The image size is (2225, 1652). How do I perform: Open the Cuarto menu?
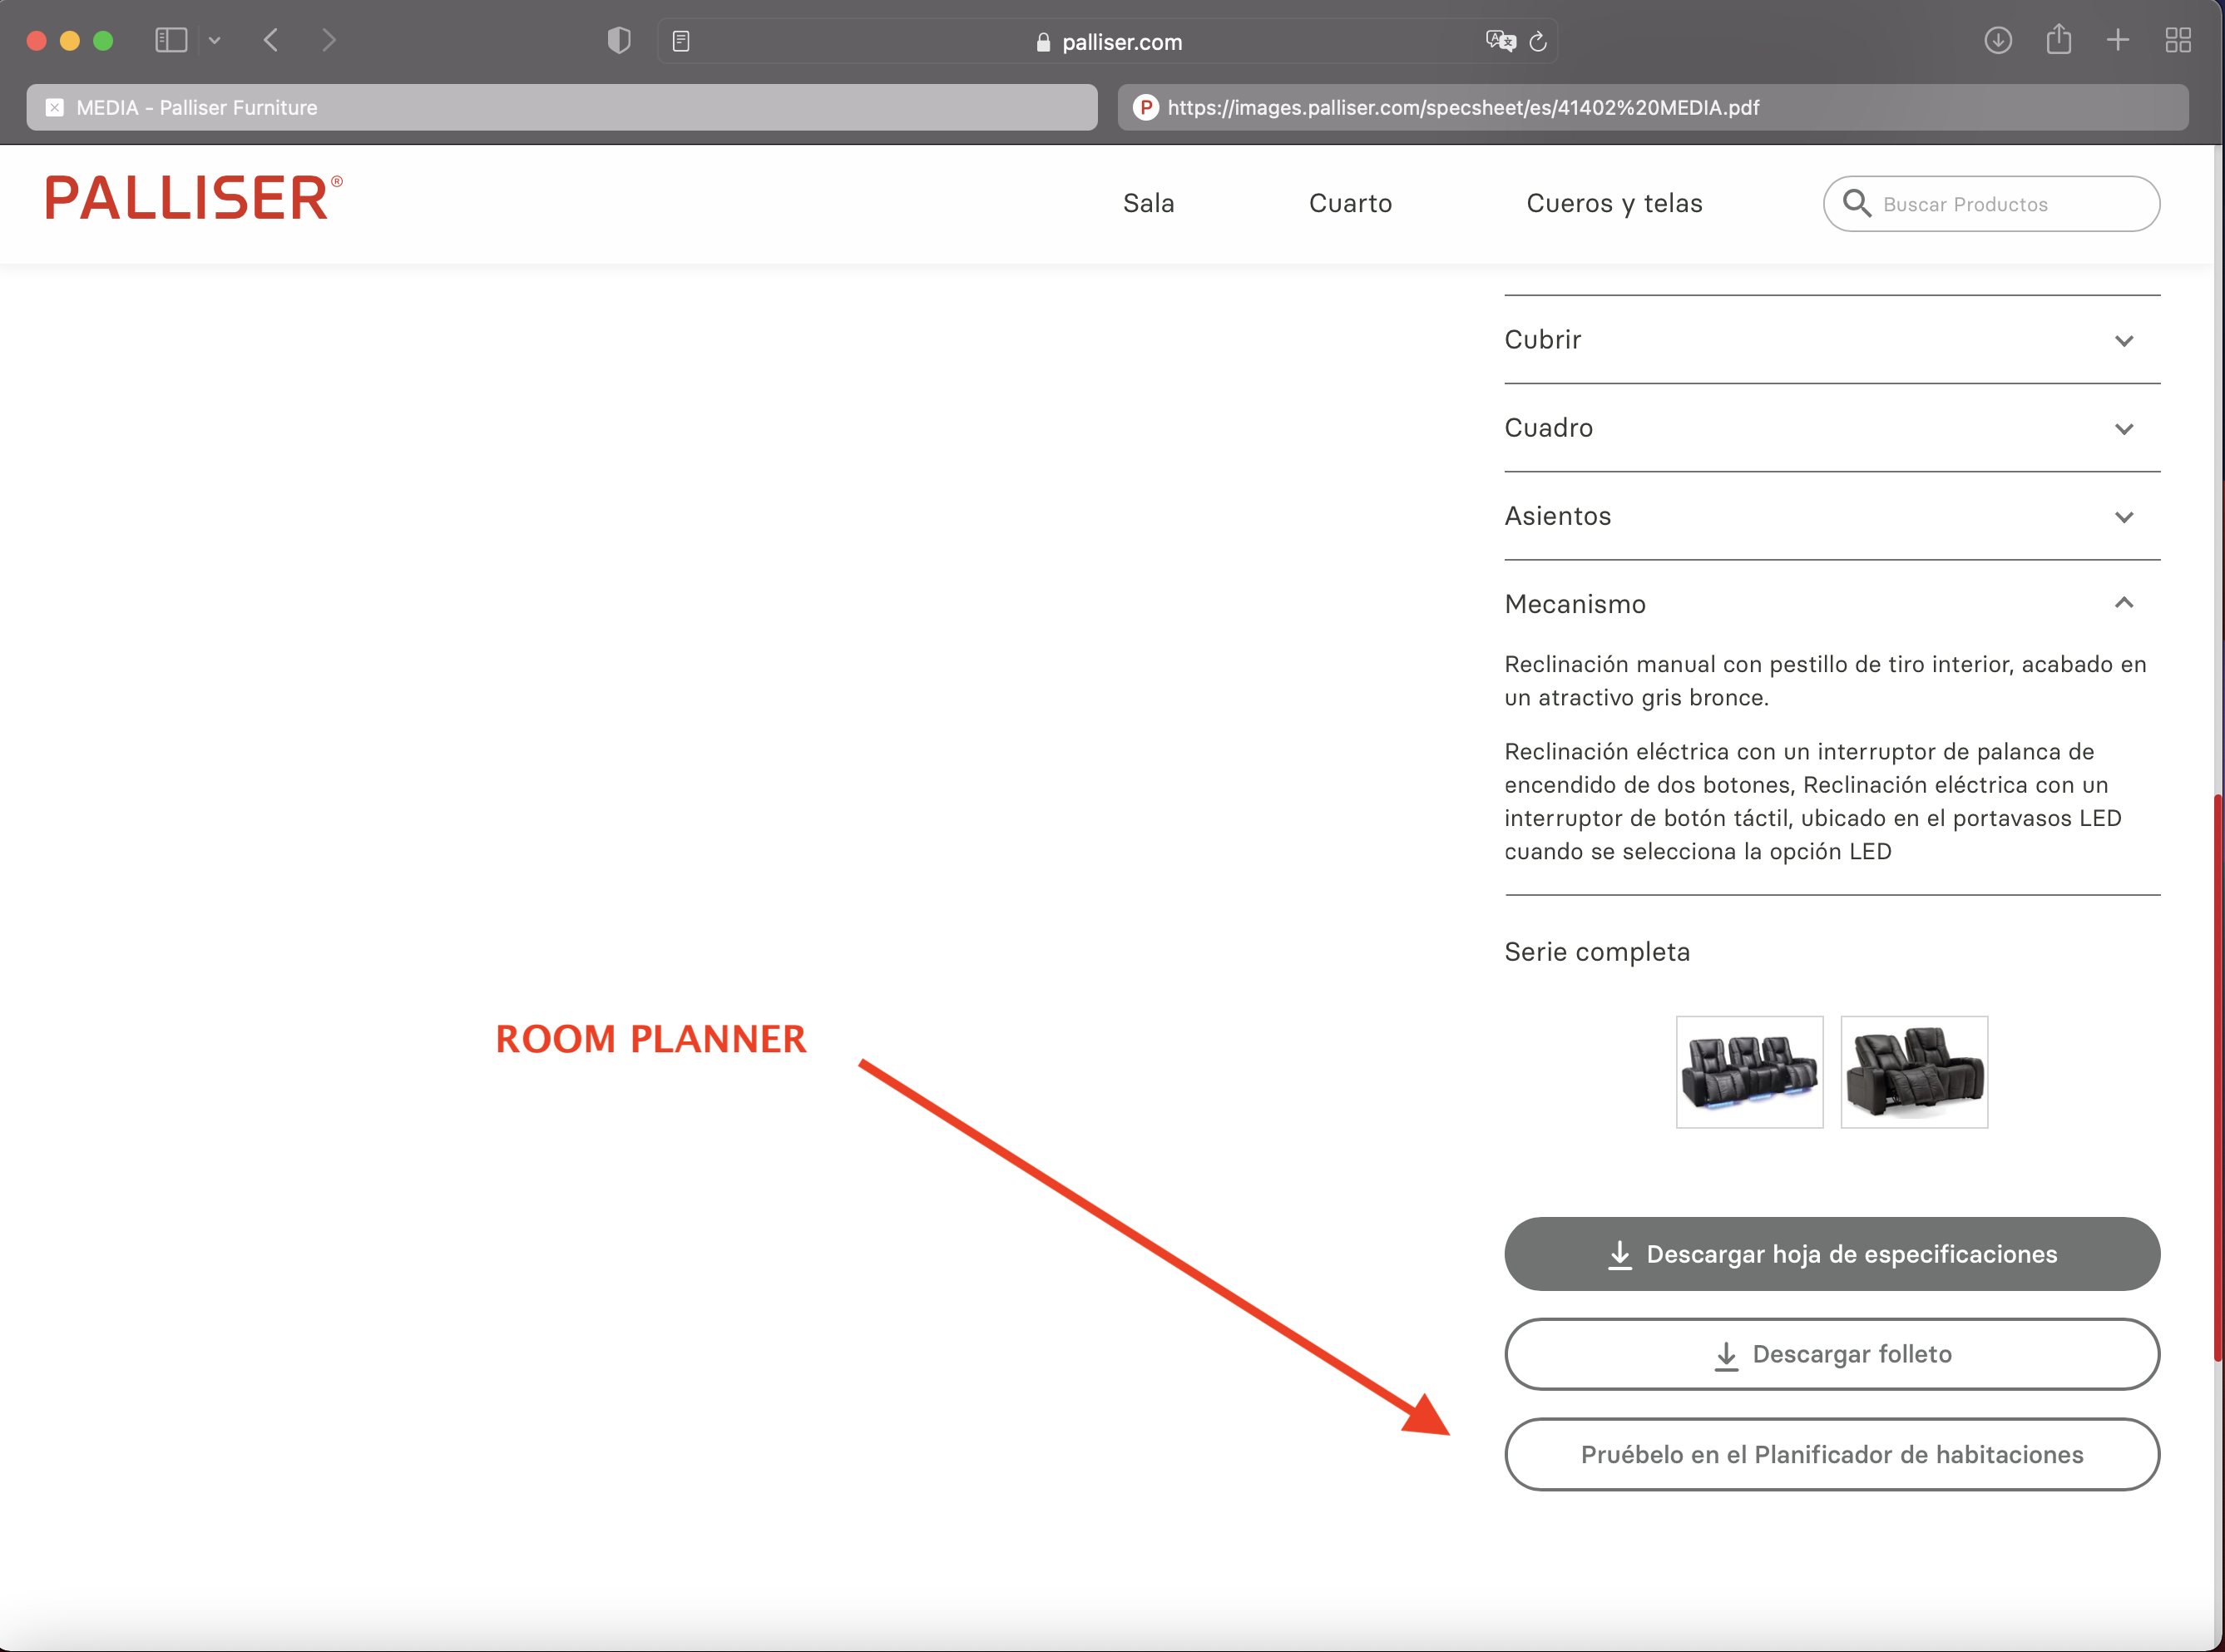click(1350, 203)
